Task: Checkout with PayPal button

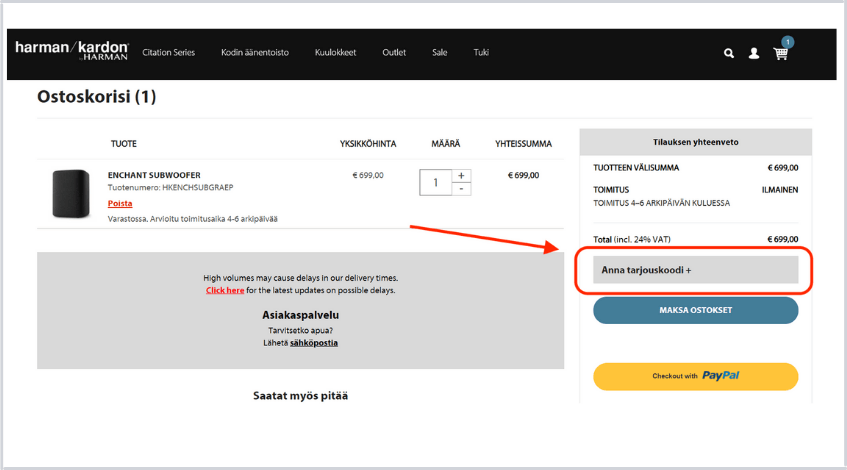Action: click(695, 376)
